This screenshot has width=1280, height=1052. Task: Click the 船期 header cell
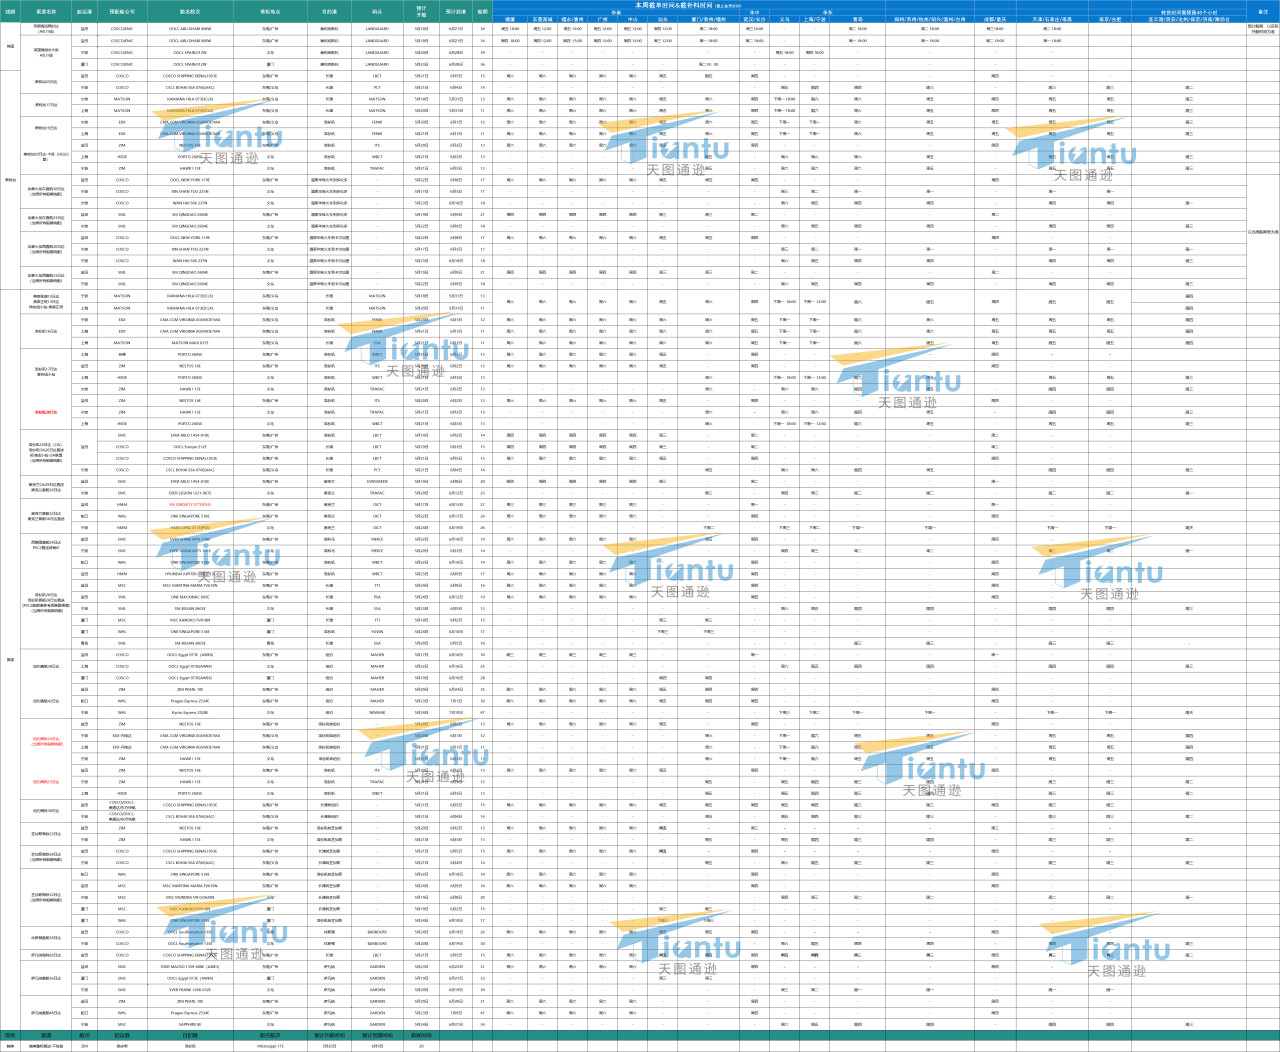point(483,12)
